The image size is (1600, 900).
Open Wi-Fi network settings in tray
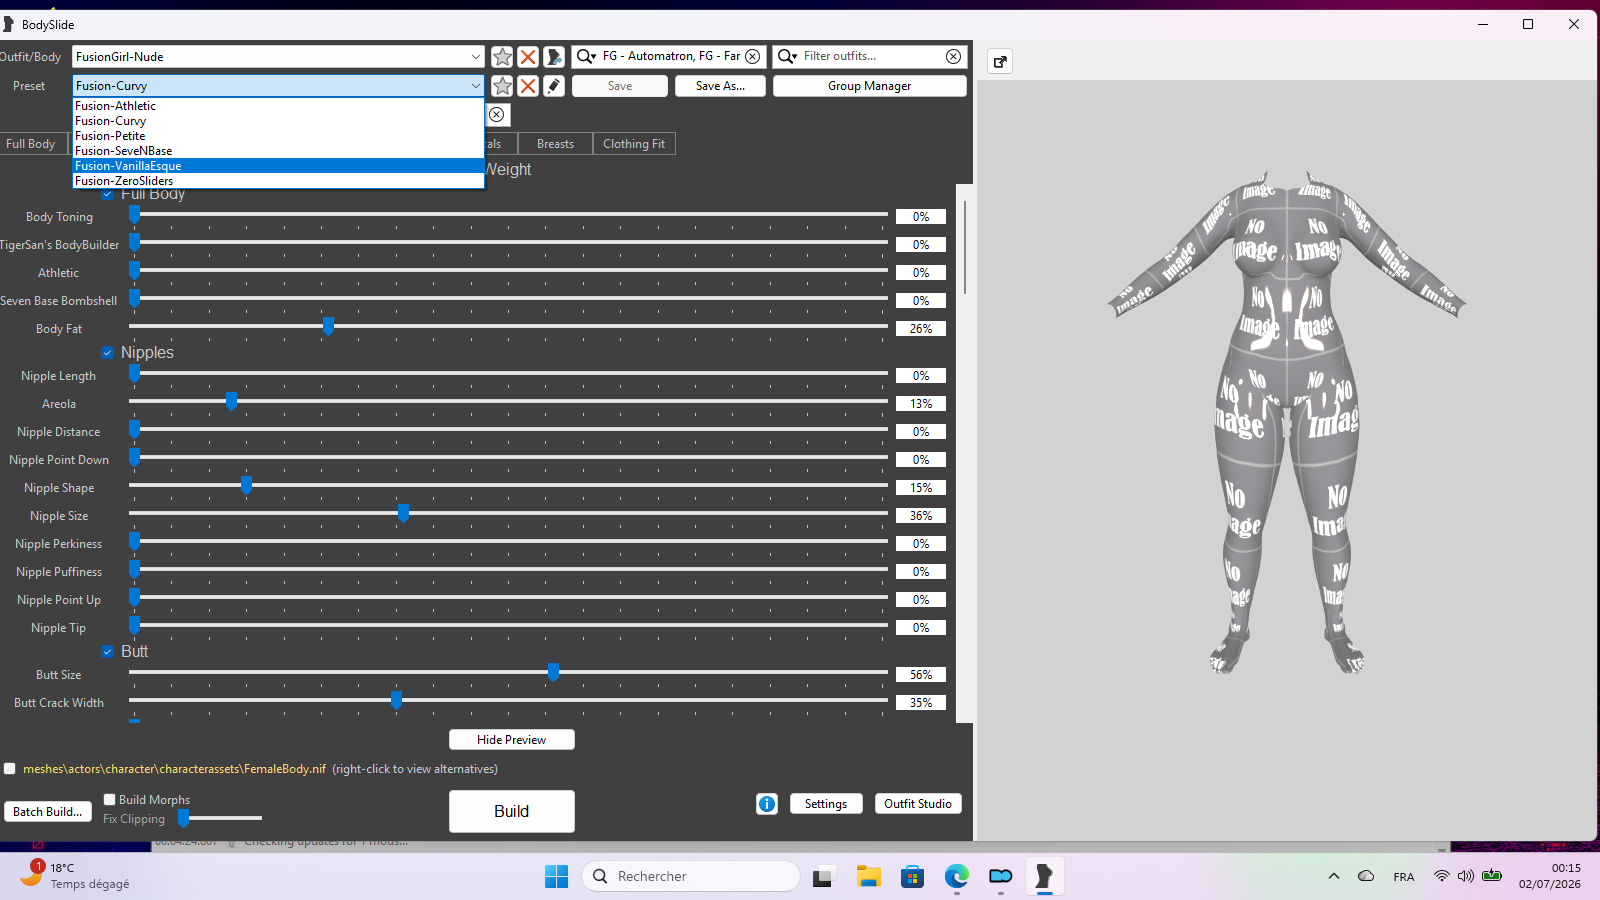1441,876
